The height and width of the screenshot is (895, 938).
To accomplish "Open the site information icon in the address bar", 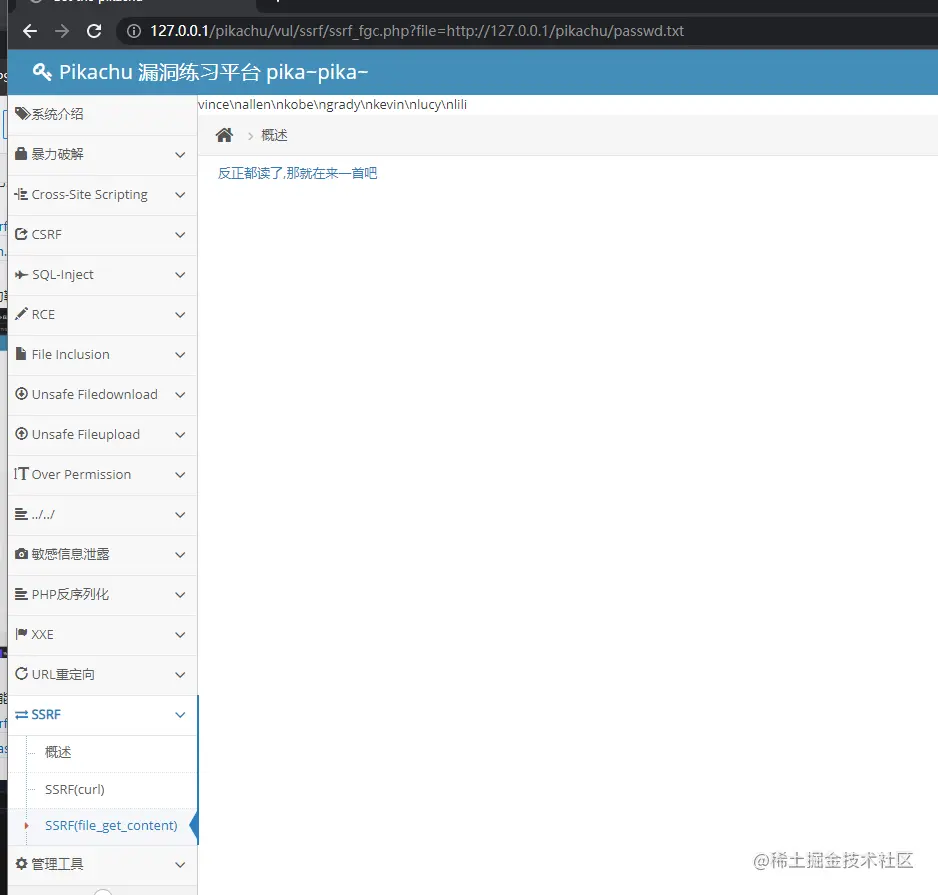I will (134, 31).
